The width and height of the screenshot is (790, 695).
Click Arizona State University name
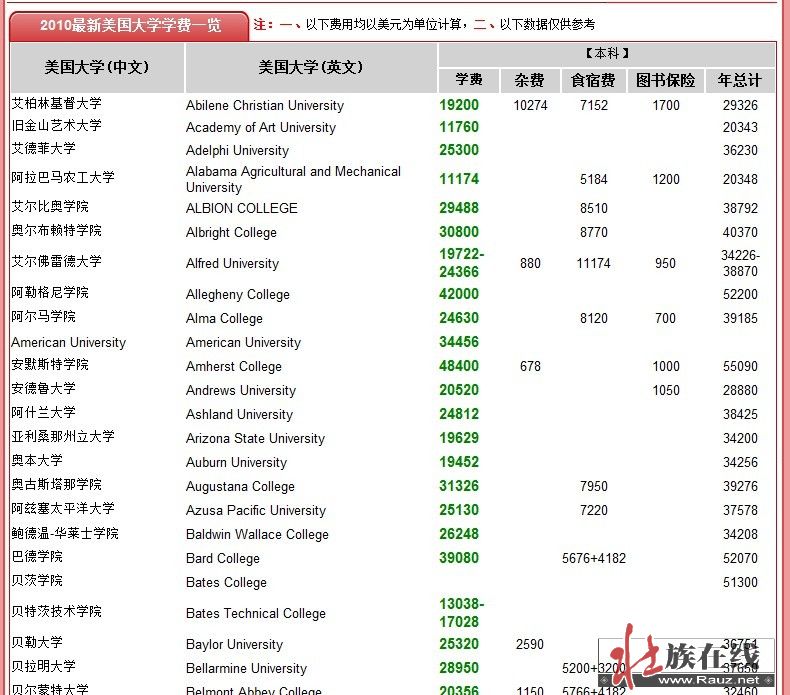[255, 438]
